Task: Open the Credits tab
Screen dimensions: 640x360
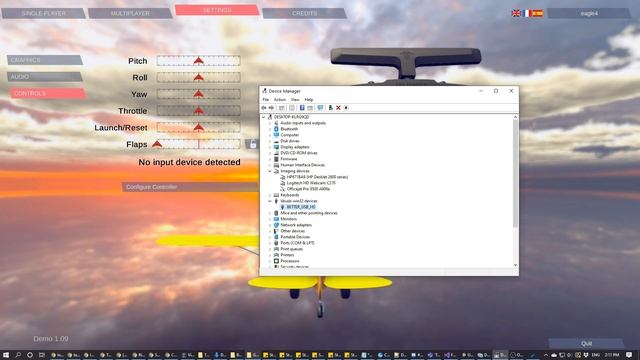Action: click(304, 13)
